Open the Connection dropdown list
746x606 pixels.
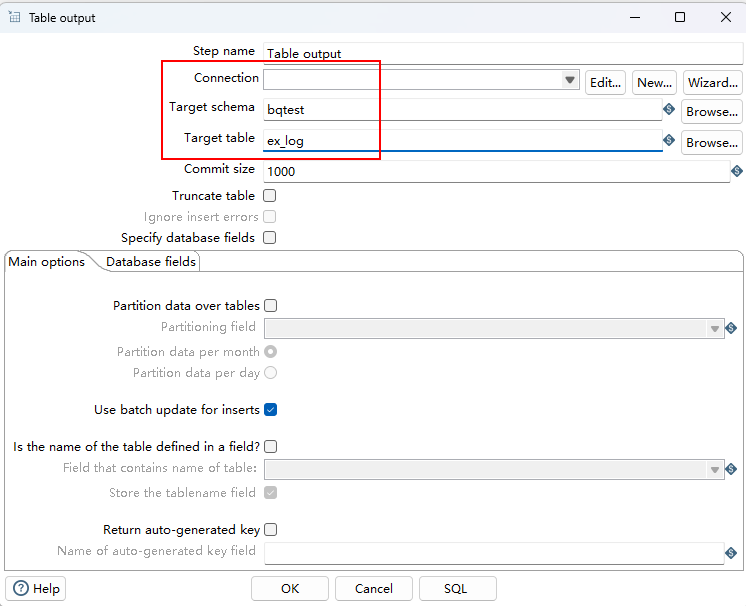point(569,80)
